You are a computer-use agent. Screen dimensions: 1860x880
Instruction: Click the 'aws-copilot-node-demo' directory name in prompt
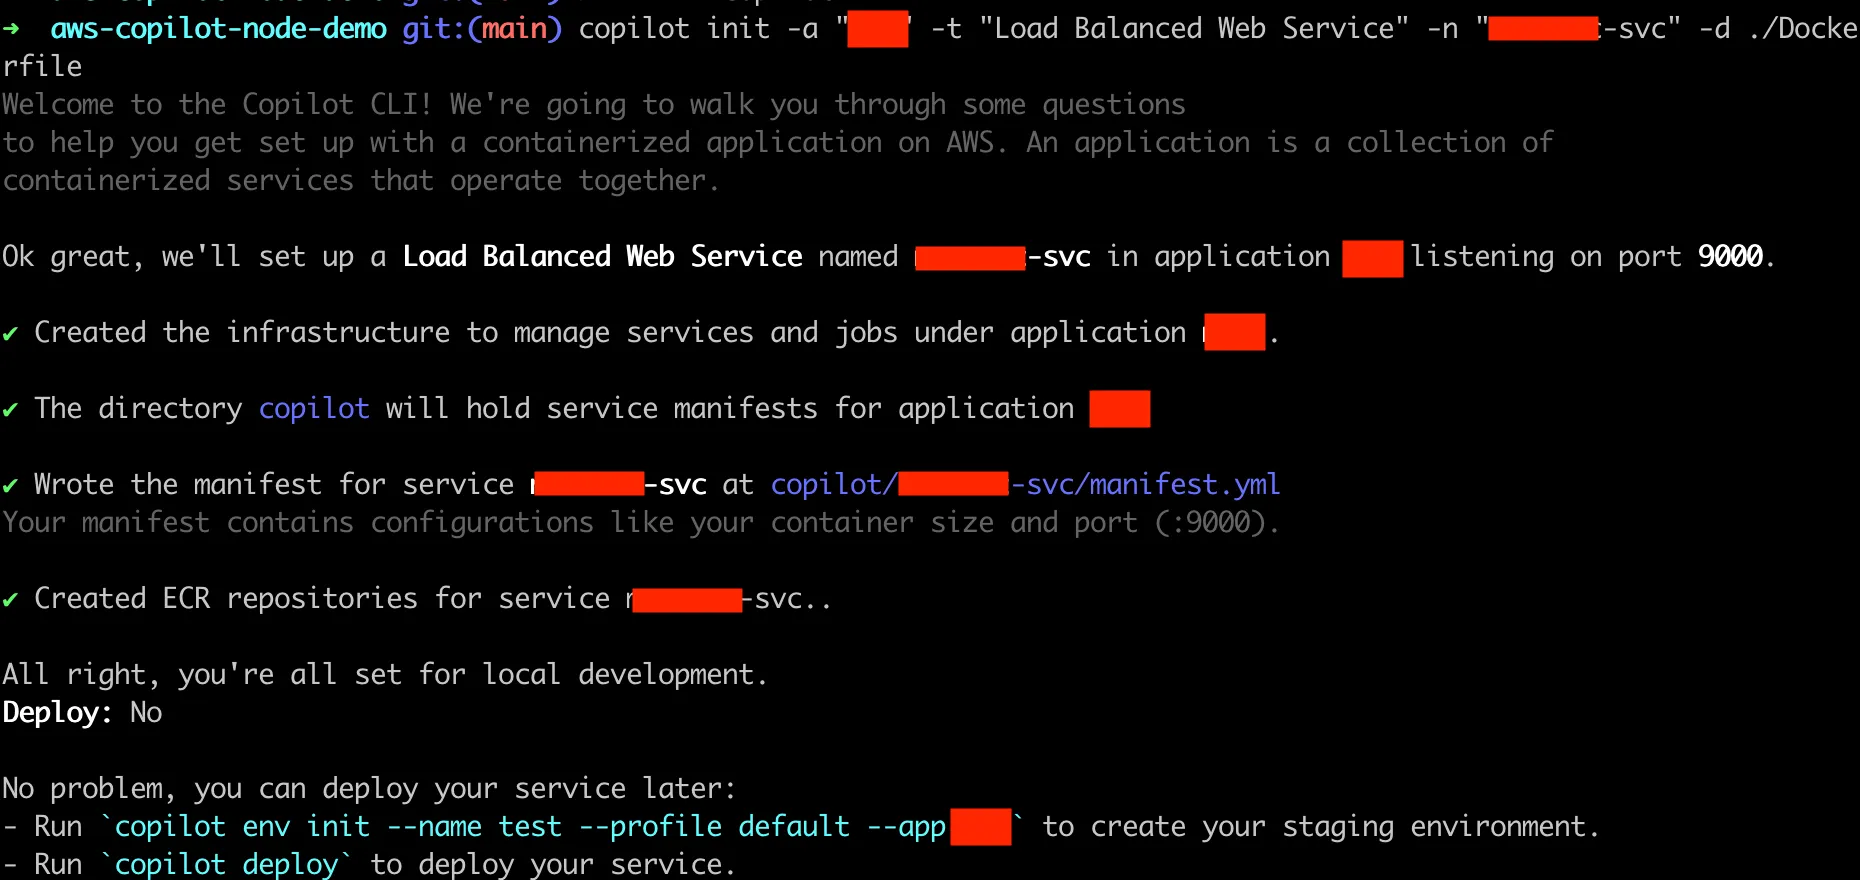(218, 29)
